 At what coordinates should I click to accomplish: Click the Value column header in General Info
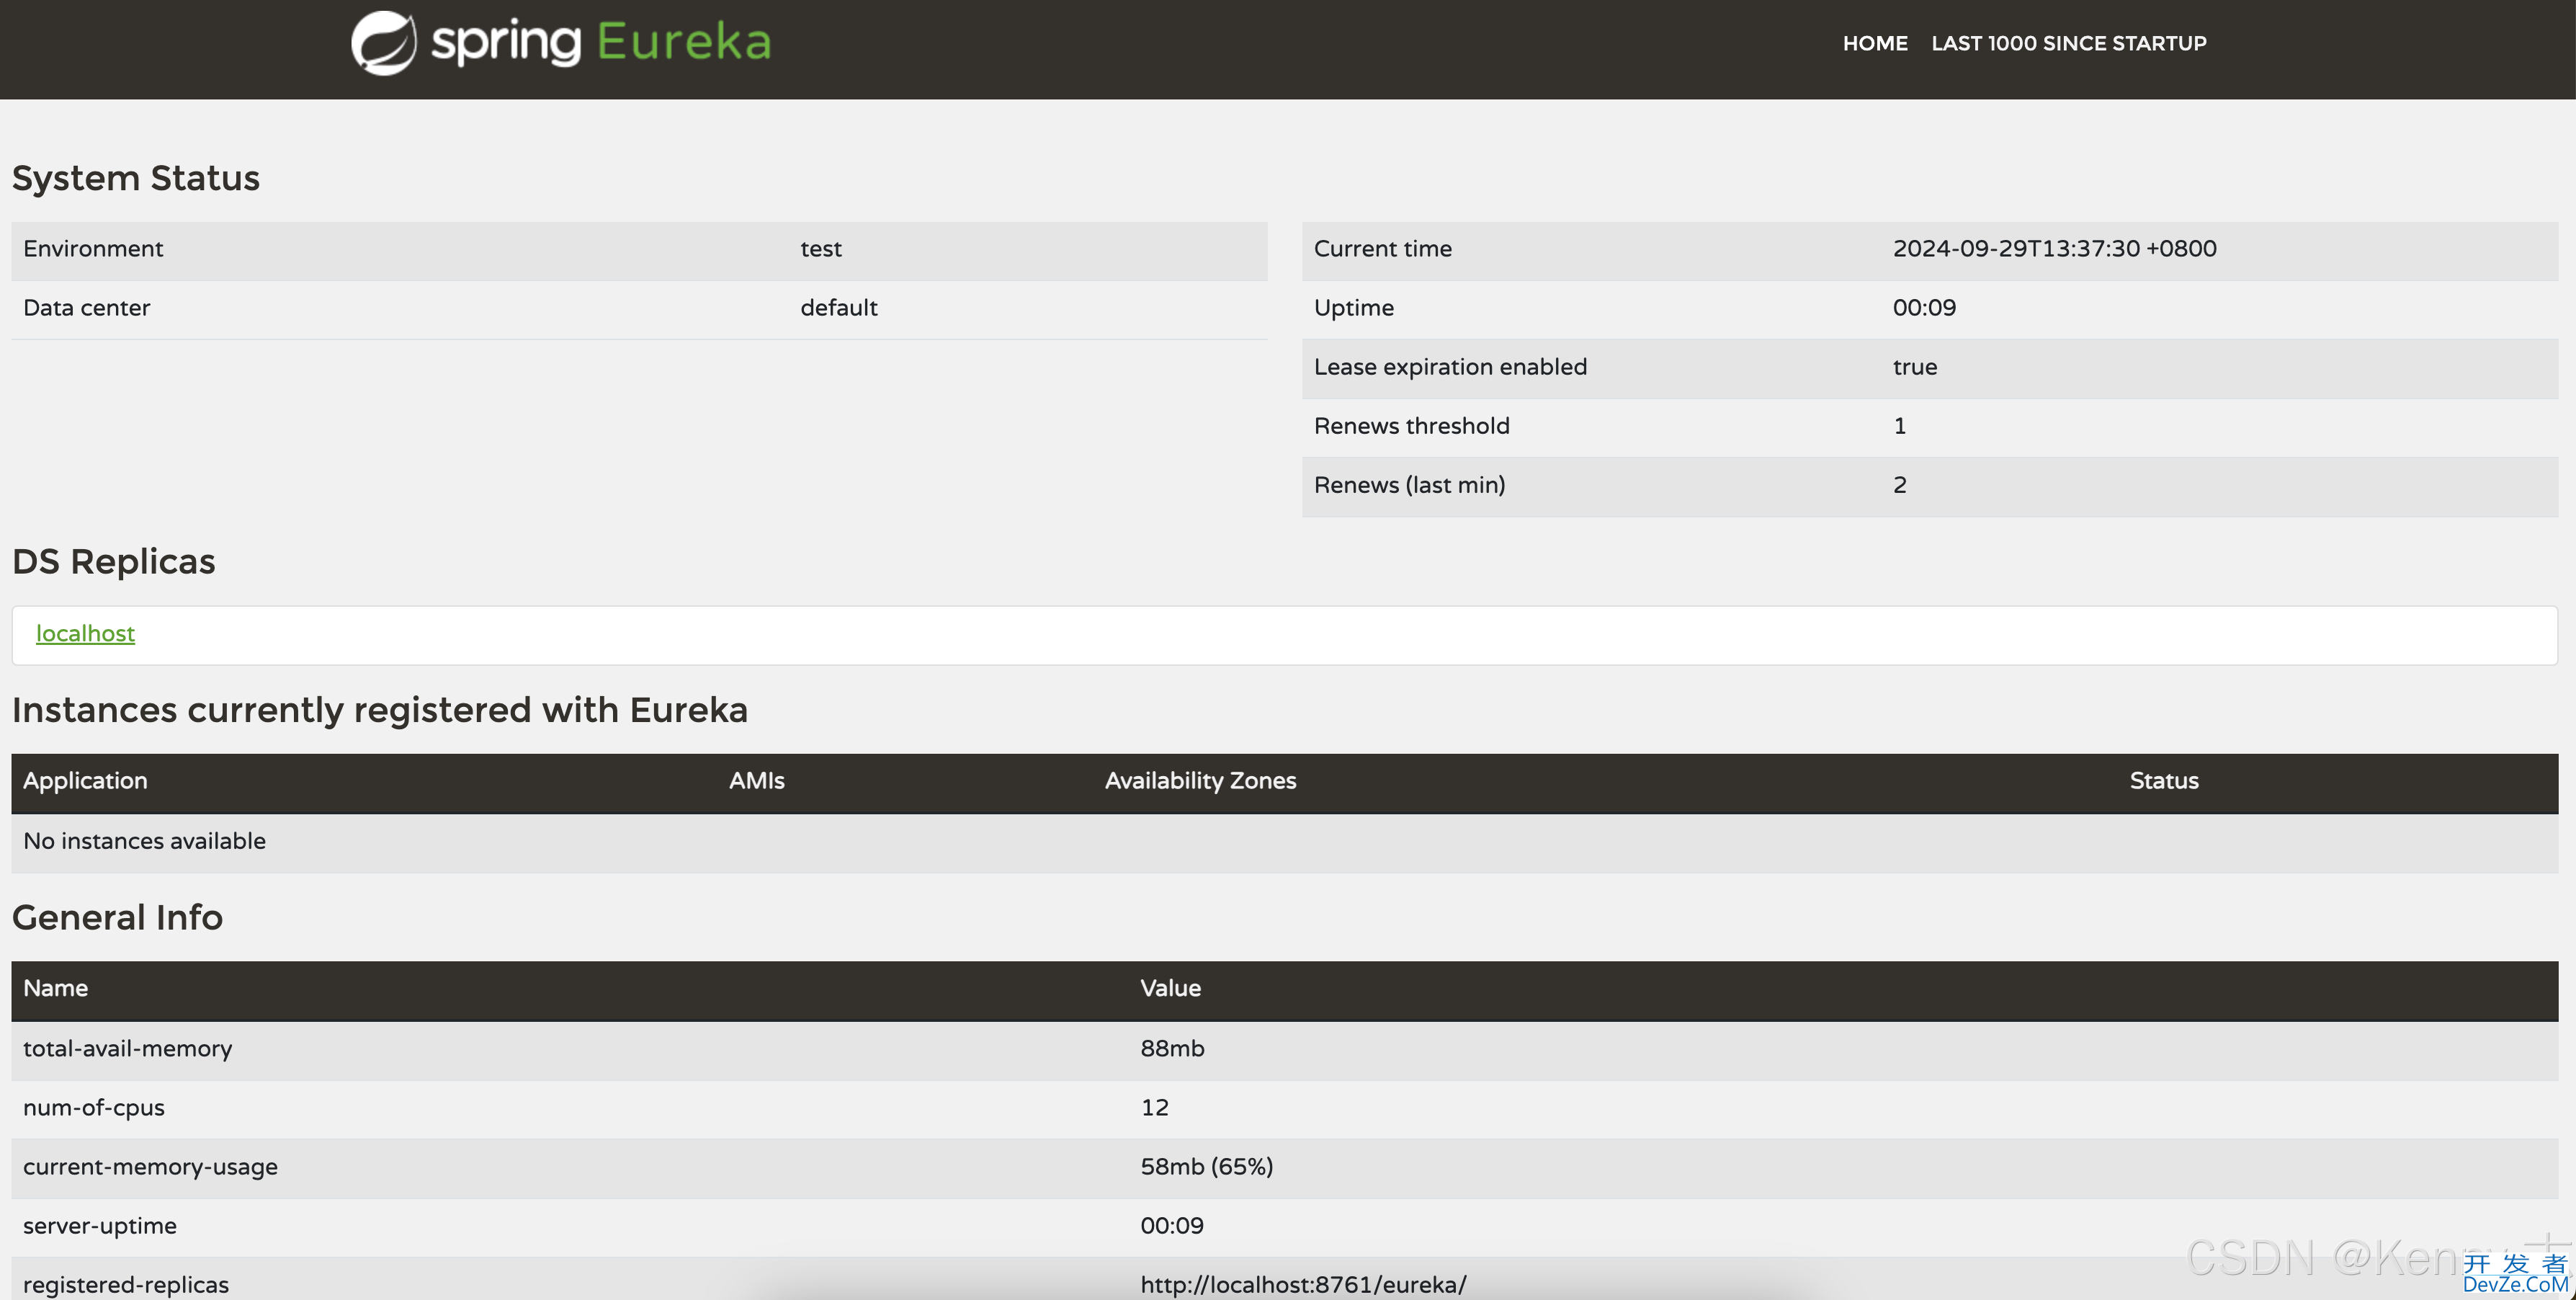1171,988
